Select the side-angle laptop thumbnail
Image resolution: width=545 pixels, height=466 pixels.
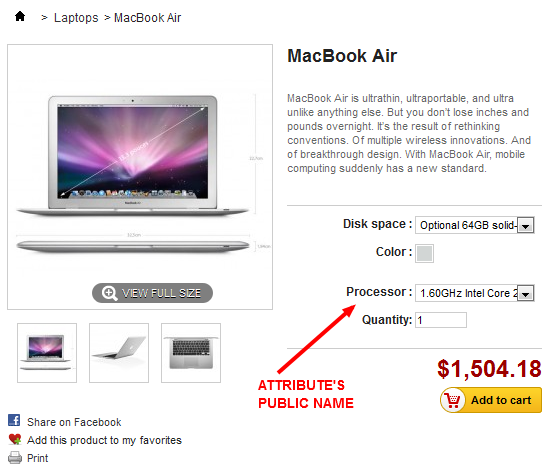point(119,353)
